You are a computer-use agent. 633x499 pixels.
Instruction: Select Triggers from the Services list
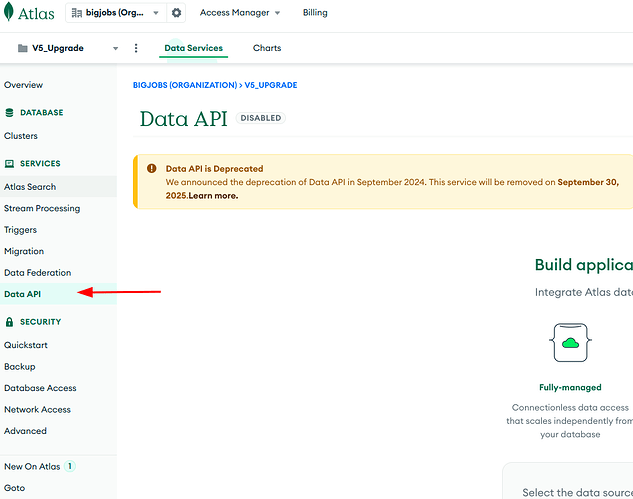click(x=23, y=230)
